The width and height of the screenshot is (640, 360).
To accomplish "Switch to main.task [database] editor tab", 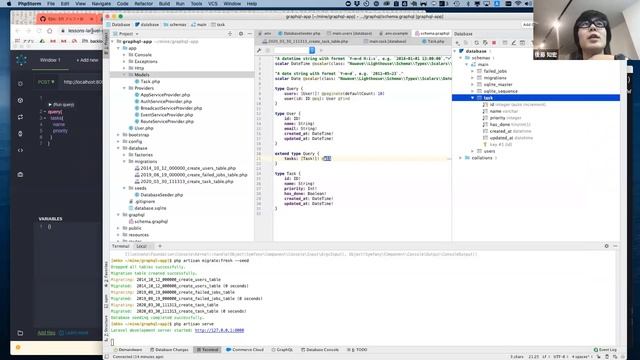I will pos(385,42).
